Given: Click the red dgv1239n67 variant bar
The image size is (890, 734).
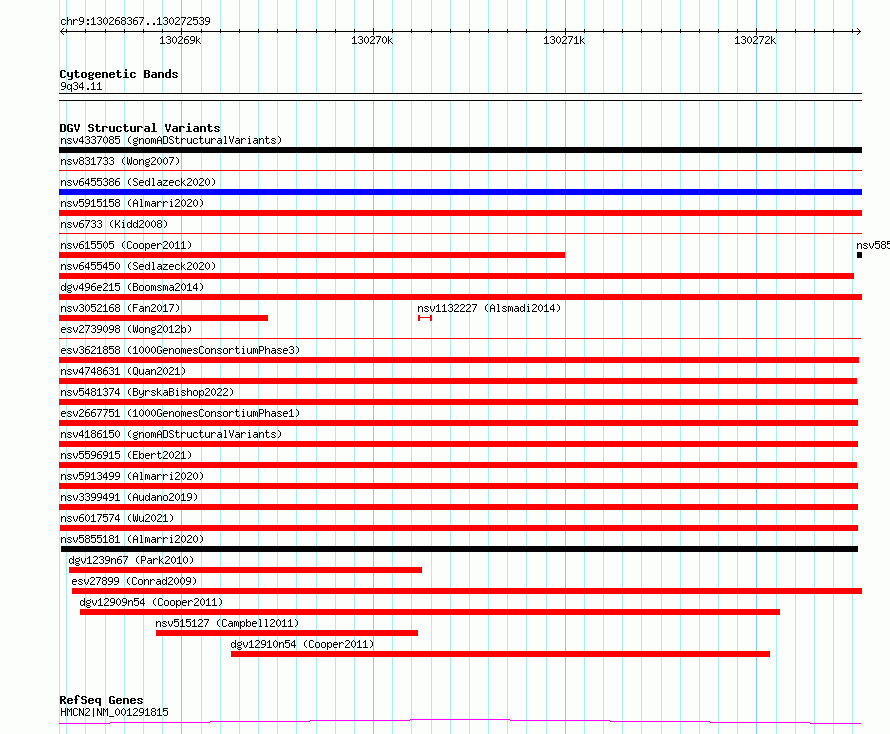Looking at the screenshot, I should click(245, 570).
